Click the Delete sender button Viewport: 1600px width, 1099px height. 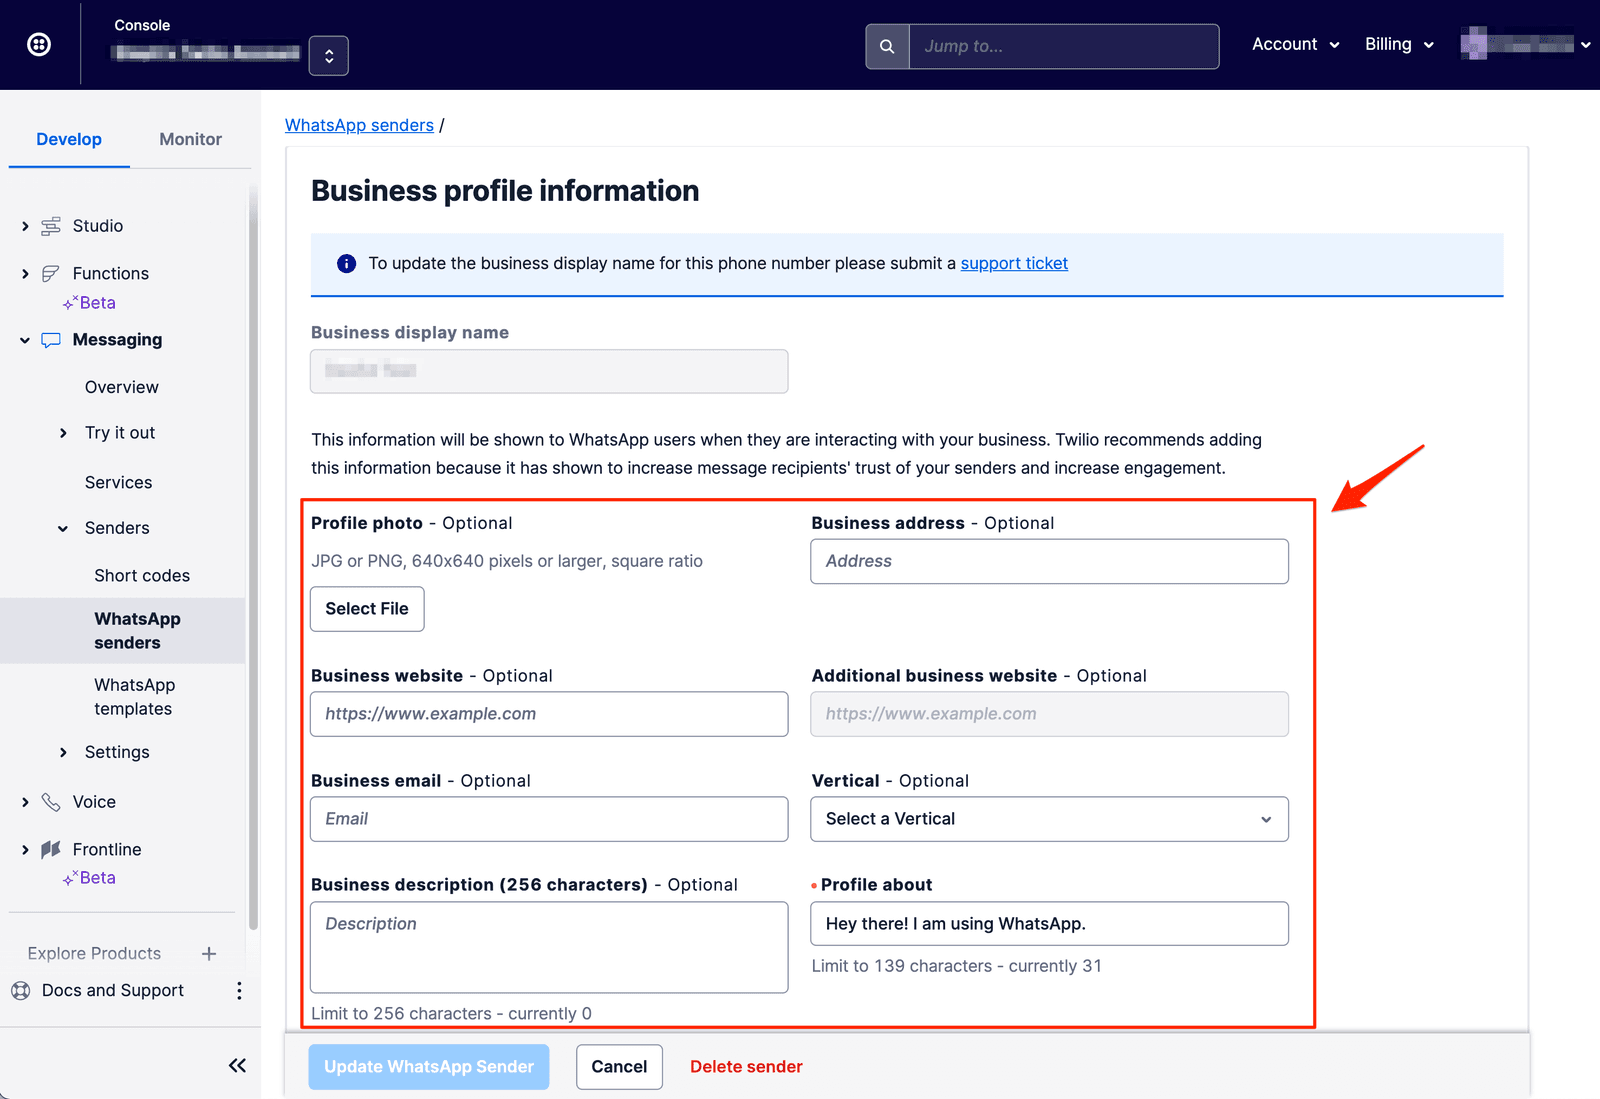click(x=746, y=1066)
